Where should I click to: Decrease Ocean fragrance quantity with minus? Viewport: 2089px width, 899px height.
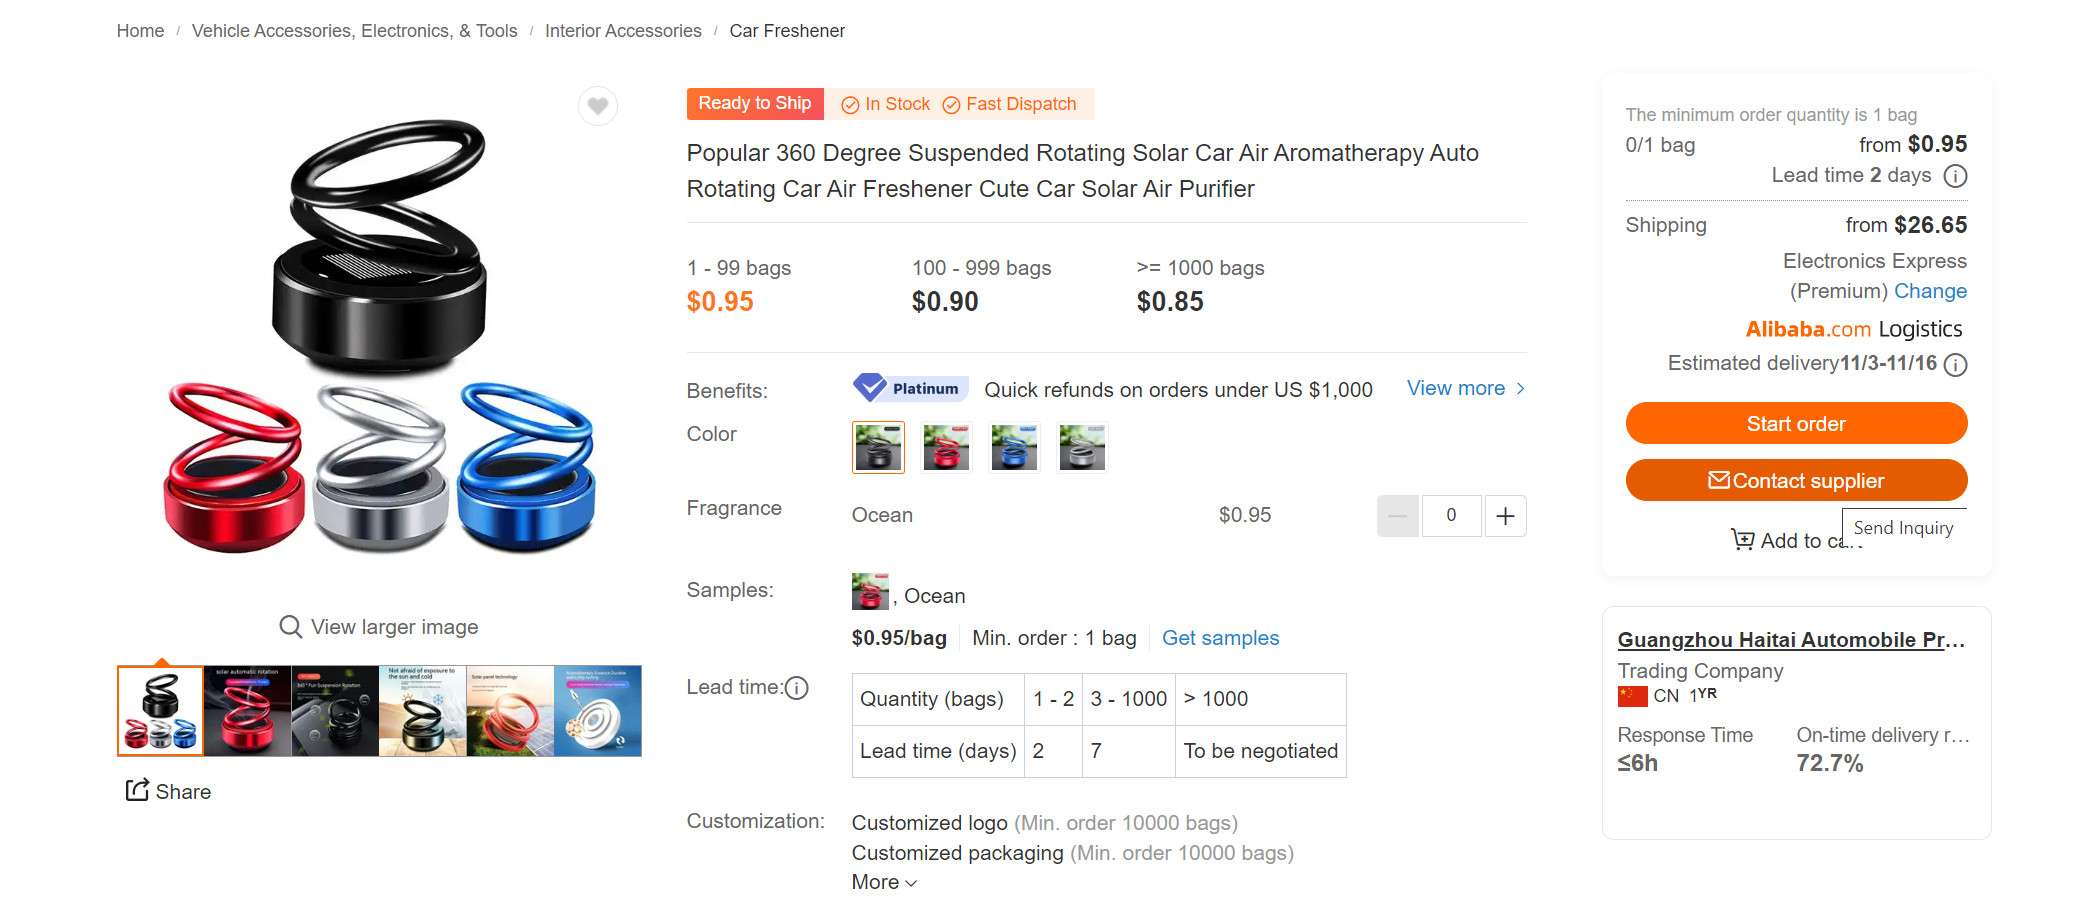[x=1397, y=516]
